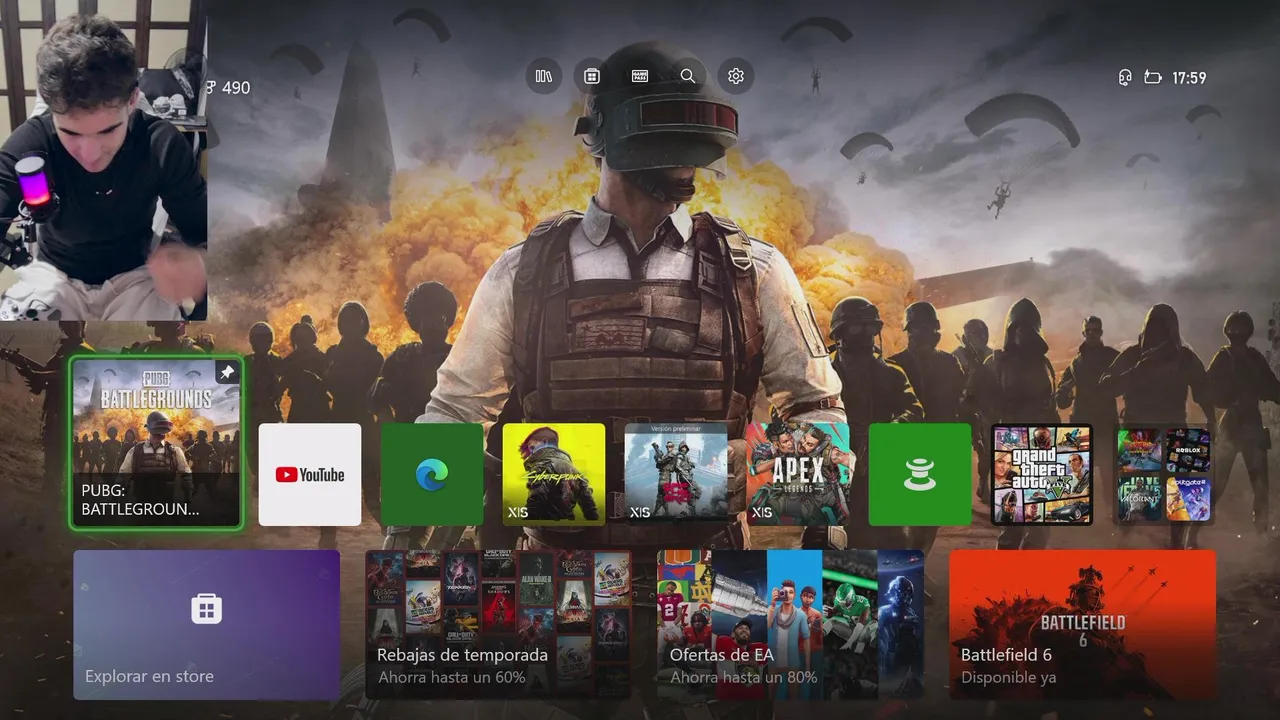Image resolution: width=1280 pixels, height=720 pixels.
Task: Open the YouTube app tile
Action: click(310, 474)
